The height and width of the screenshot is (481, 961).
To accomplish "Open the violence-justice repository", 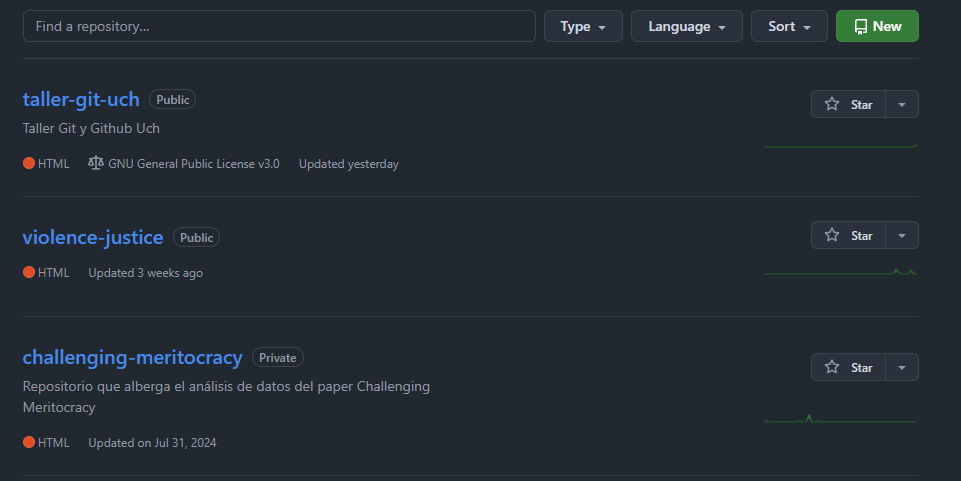I will [93, 237].
